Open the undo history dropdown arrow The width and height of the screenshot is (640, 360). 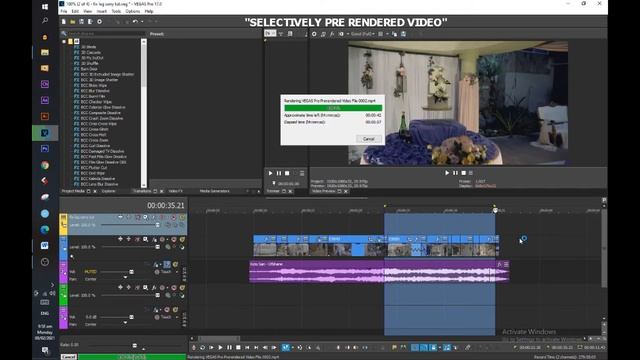click(141, 22)
